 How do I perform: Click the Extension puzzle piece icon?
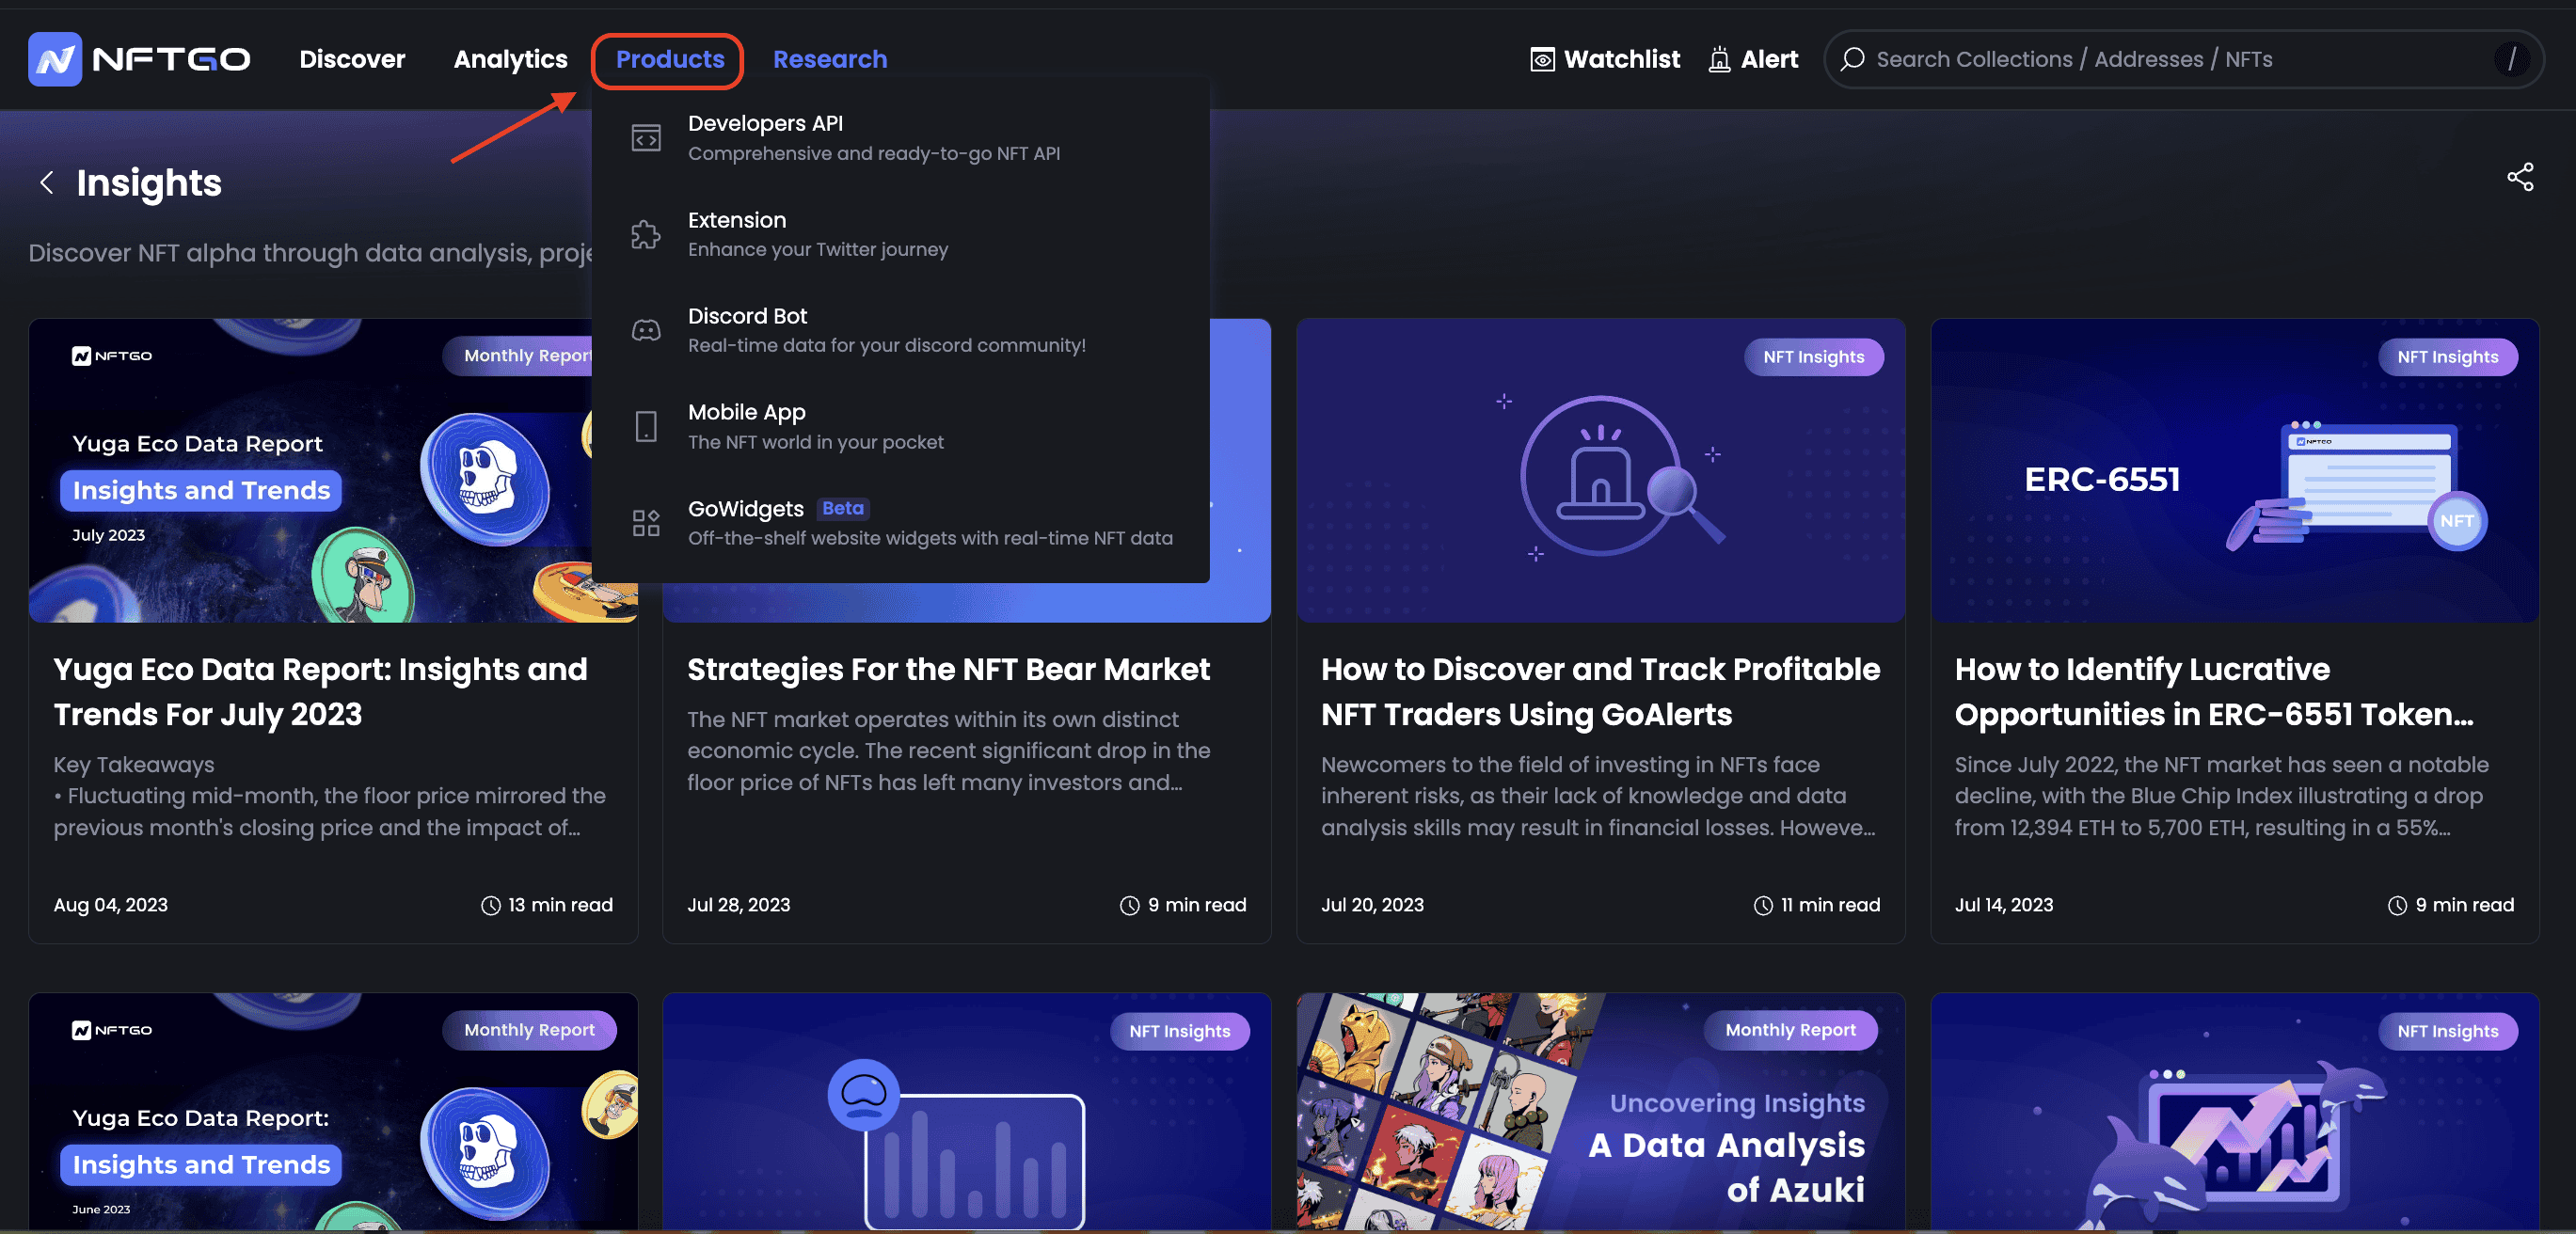(x=646, y=234)
